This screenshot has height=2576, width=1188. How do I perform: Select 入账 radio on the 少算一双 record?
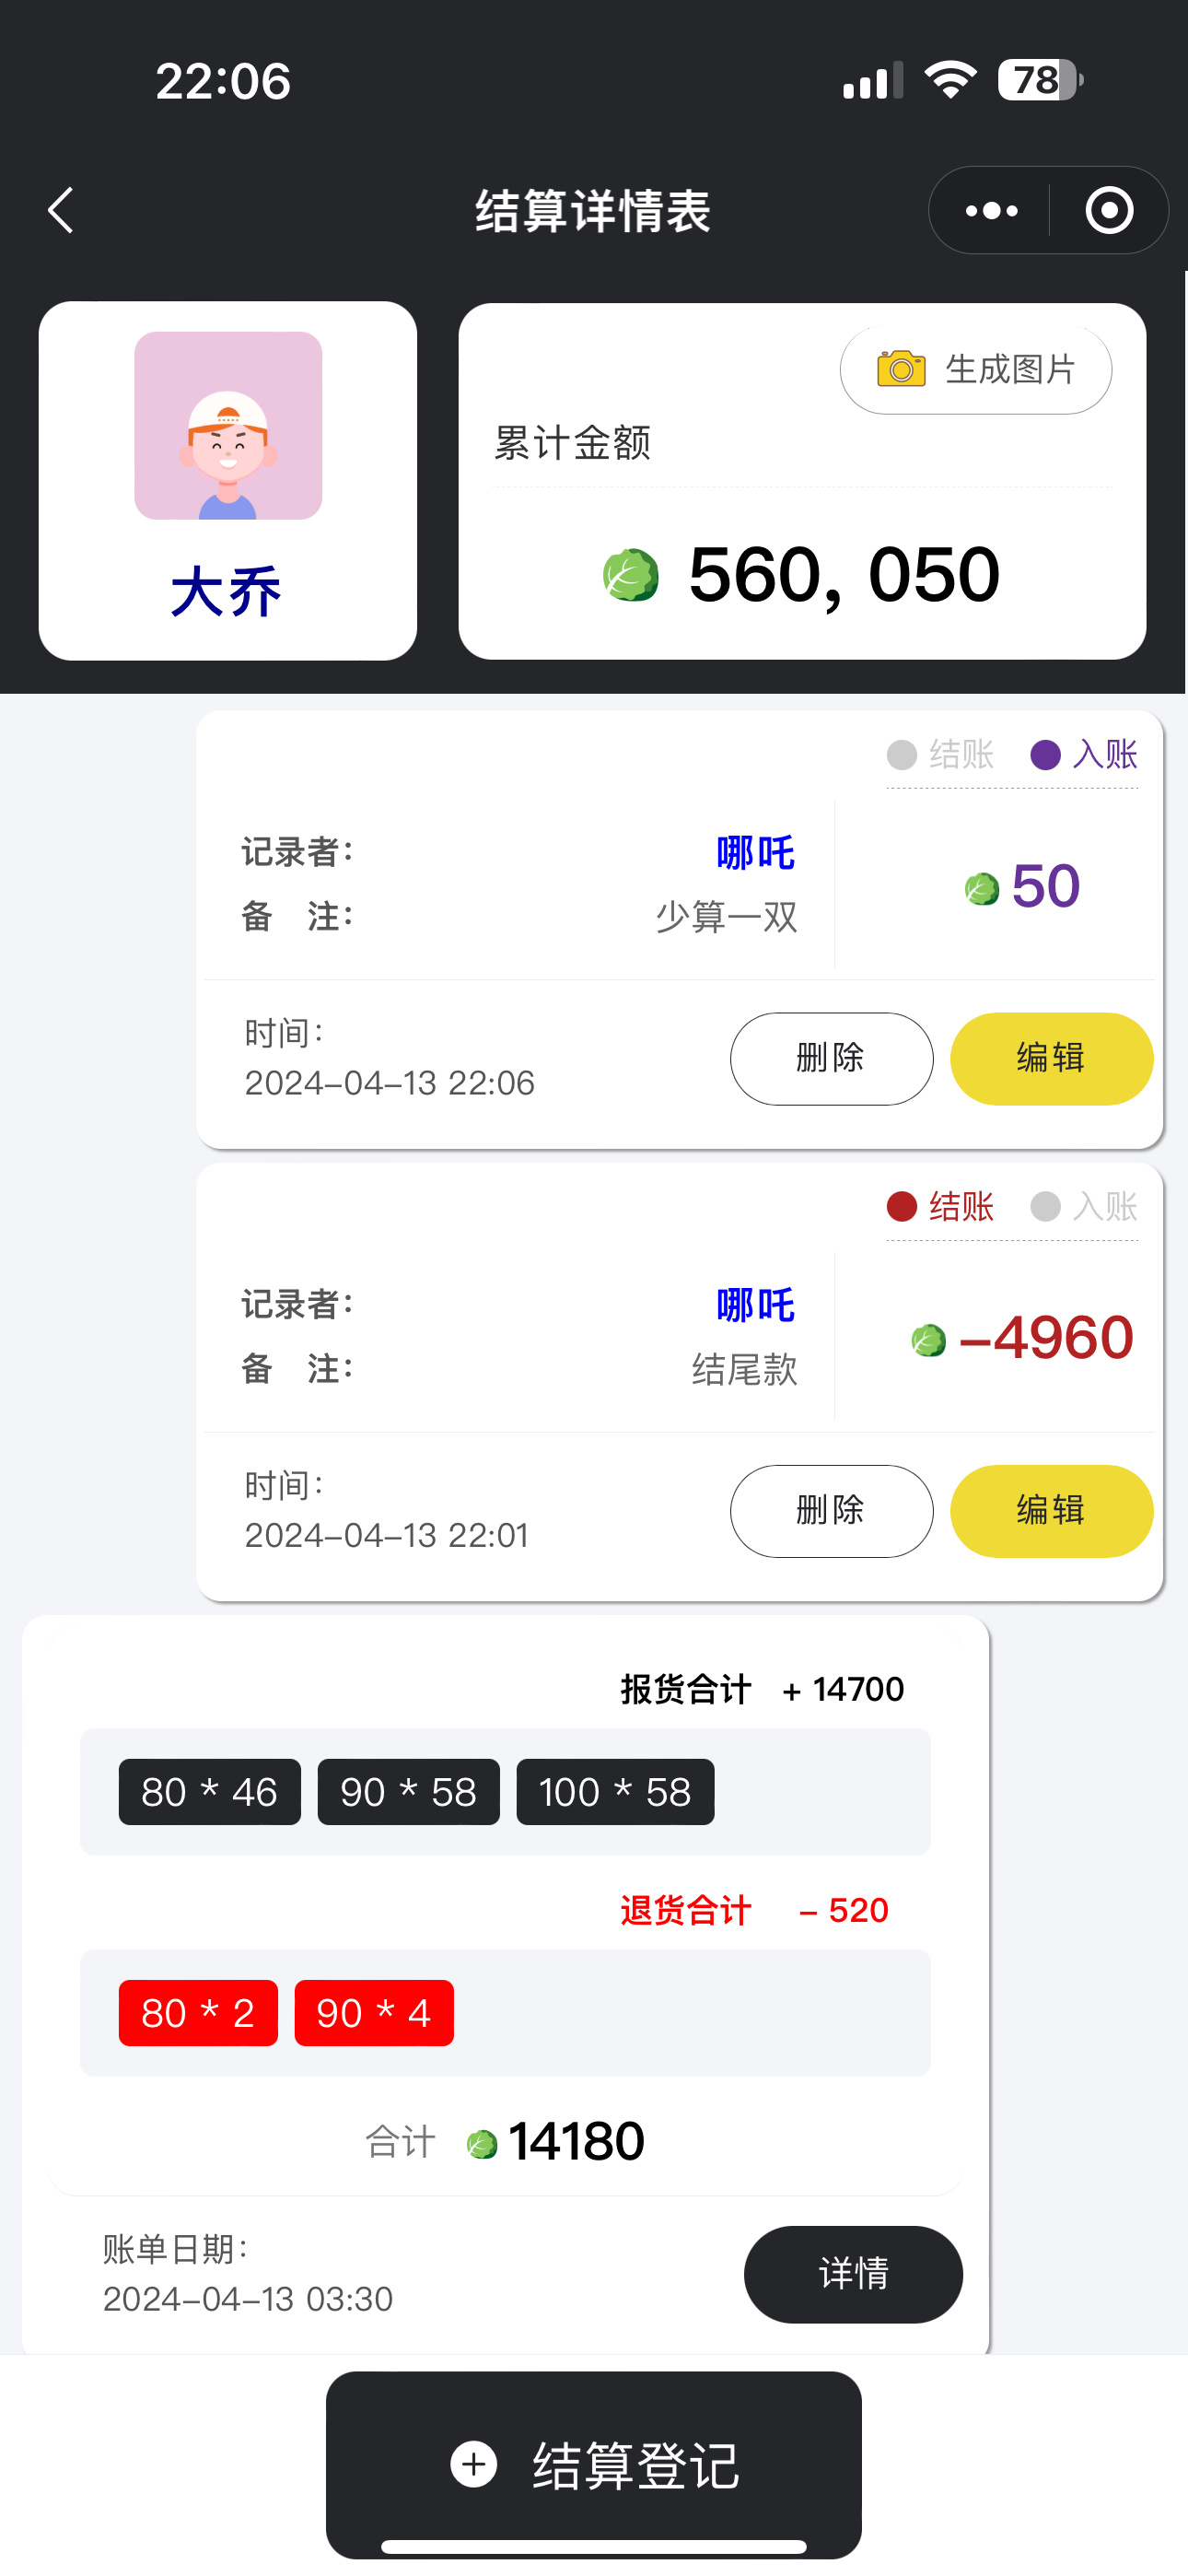click(x=1046, y=755)
